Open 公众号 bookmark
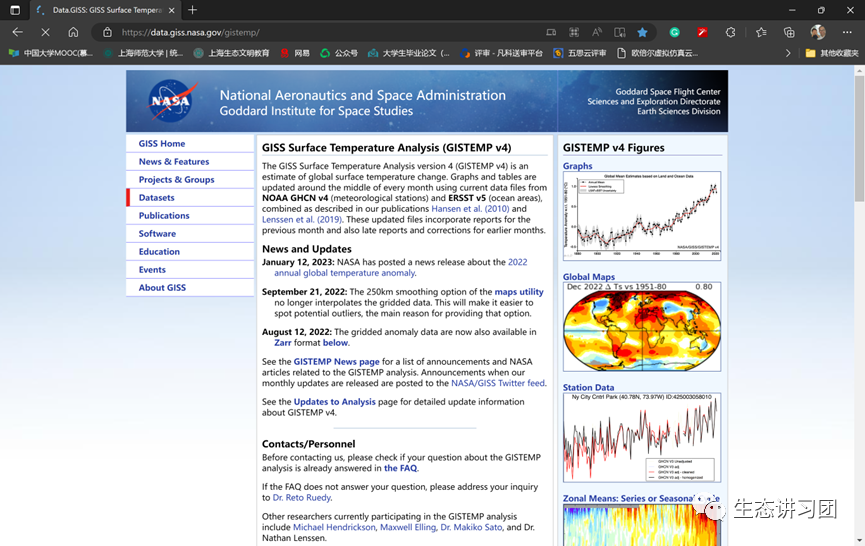 (x=339, y=53)
